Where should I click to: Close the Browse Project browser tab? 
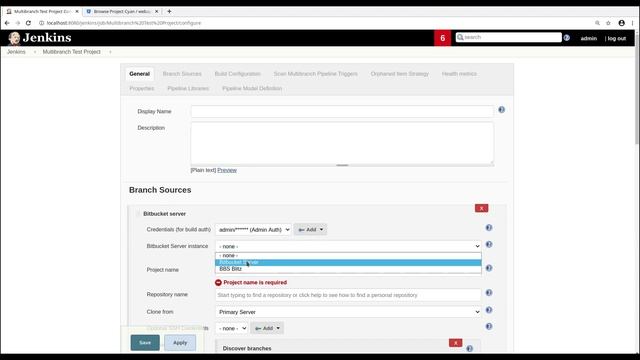pos(156,11)
